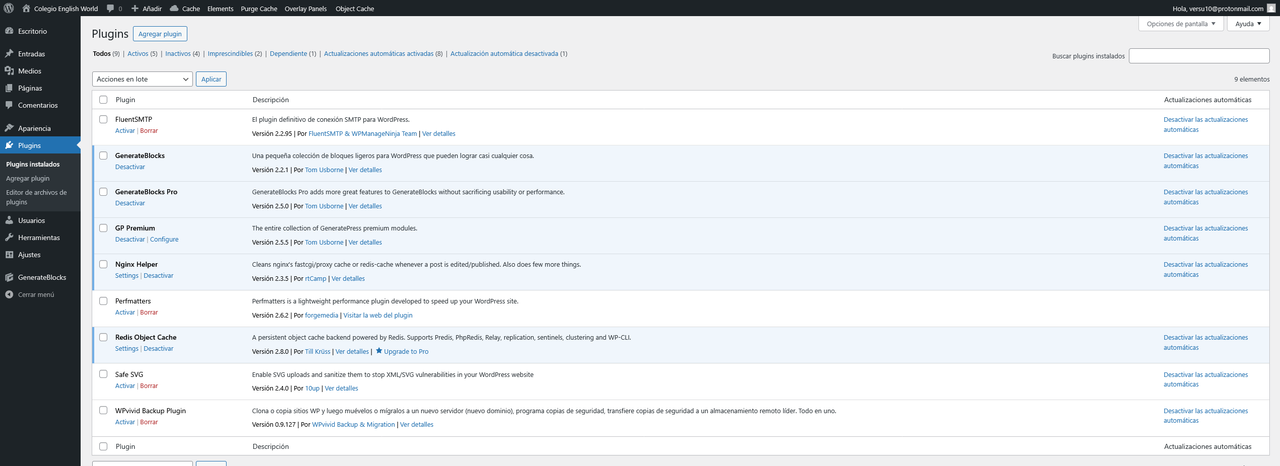Click the Entradas pin icon
1280x466 pixels.
(9, 53)
